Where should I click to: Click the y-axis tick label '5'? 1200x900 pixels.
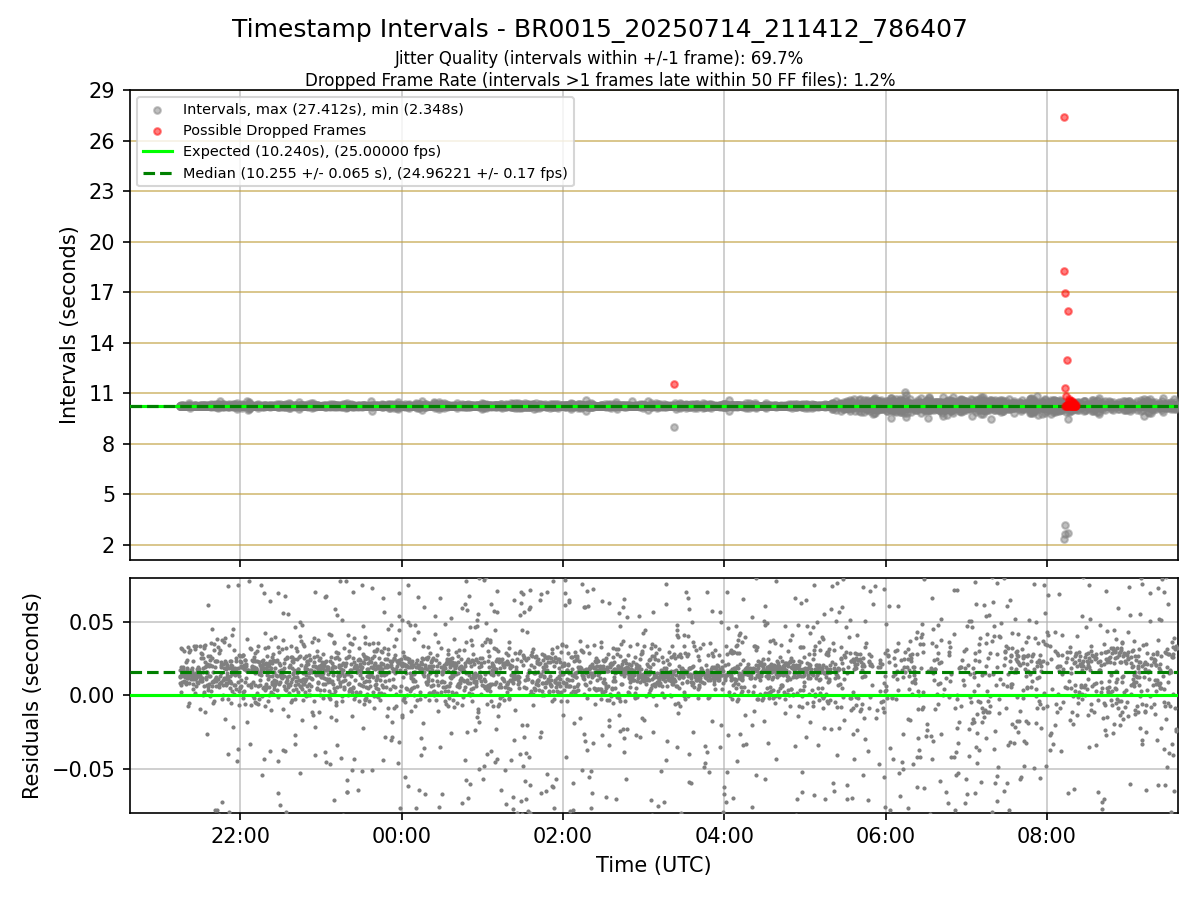pos(108,495)
